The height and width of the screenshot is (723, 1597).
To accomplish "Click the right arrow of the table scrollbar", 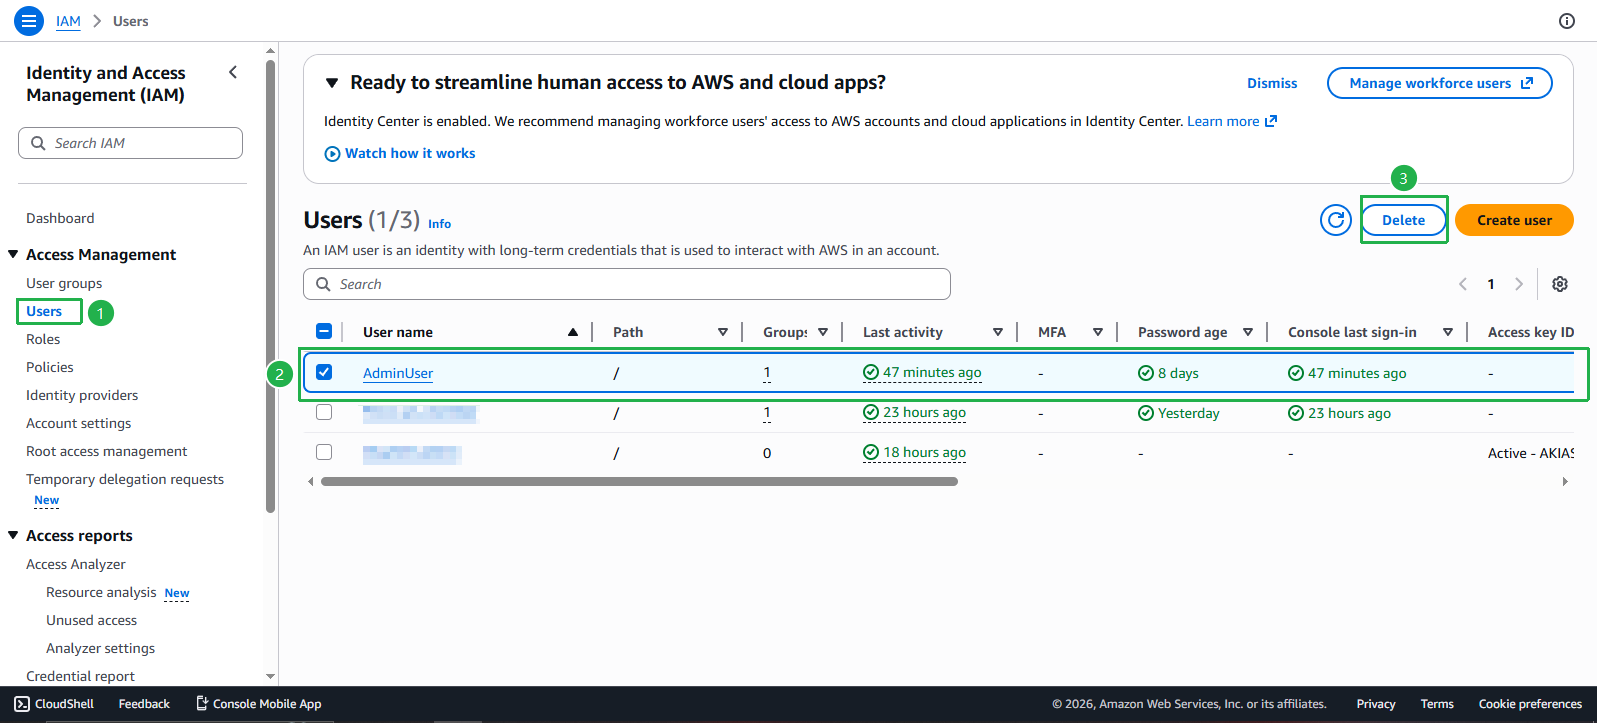I will pyautogui.click(x=1565, y=481).
